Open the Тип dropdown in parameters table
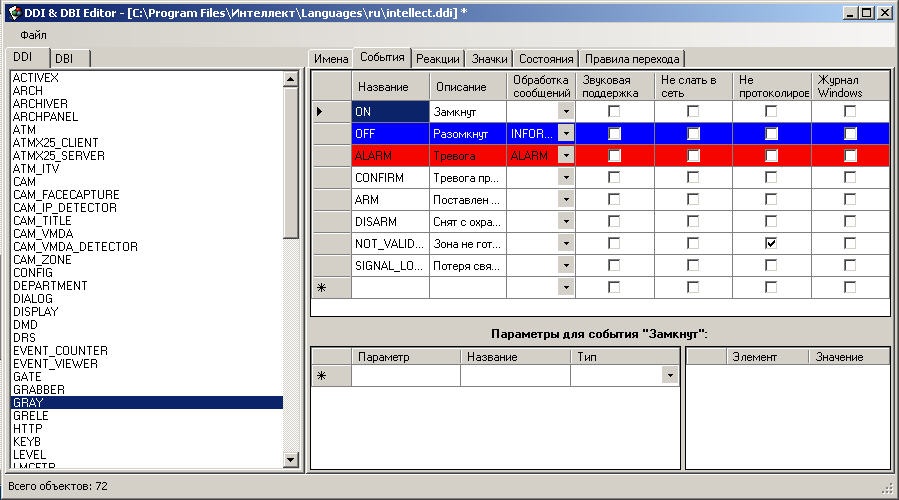The height and width of the screenshot is (500, 899). tap(669, 376)
